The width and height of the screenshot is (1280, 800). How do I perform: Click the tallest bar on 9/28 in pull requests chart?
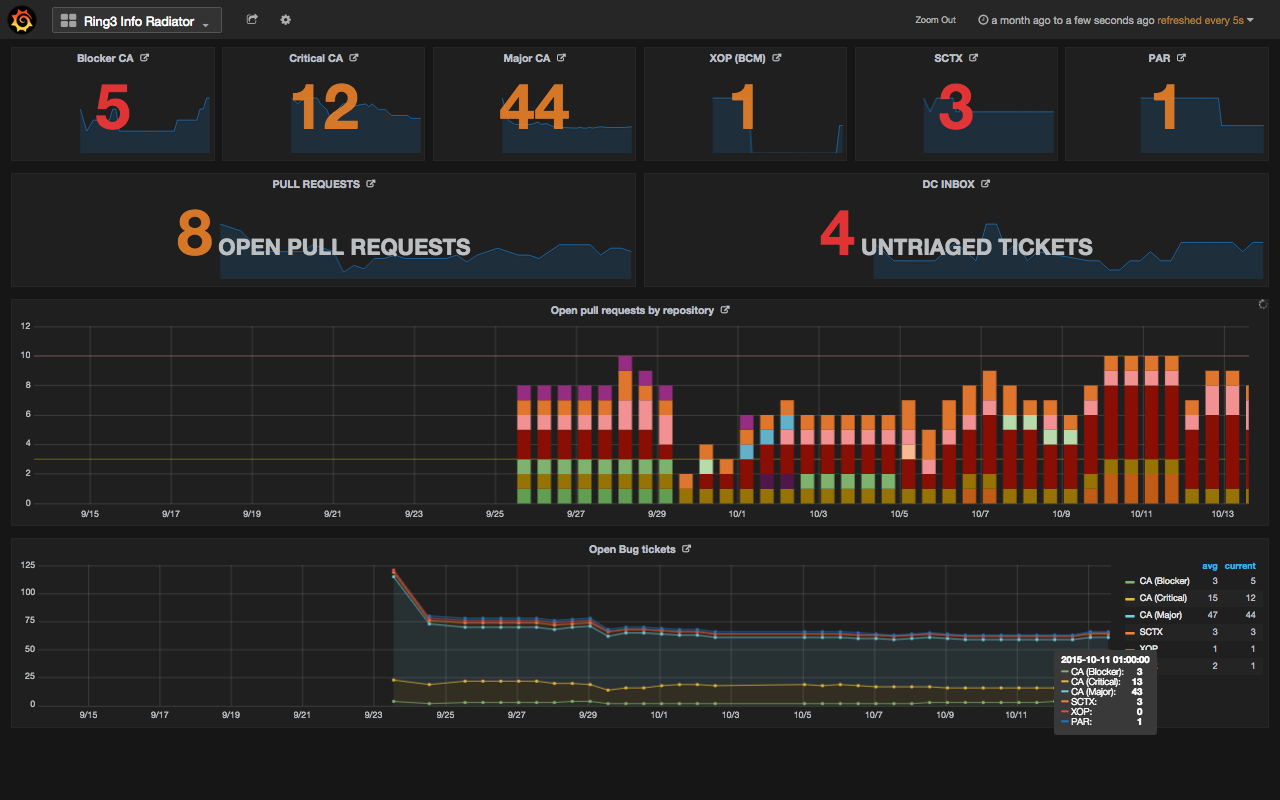[625, 429]
